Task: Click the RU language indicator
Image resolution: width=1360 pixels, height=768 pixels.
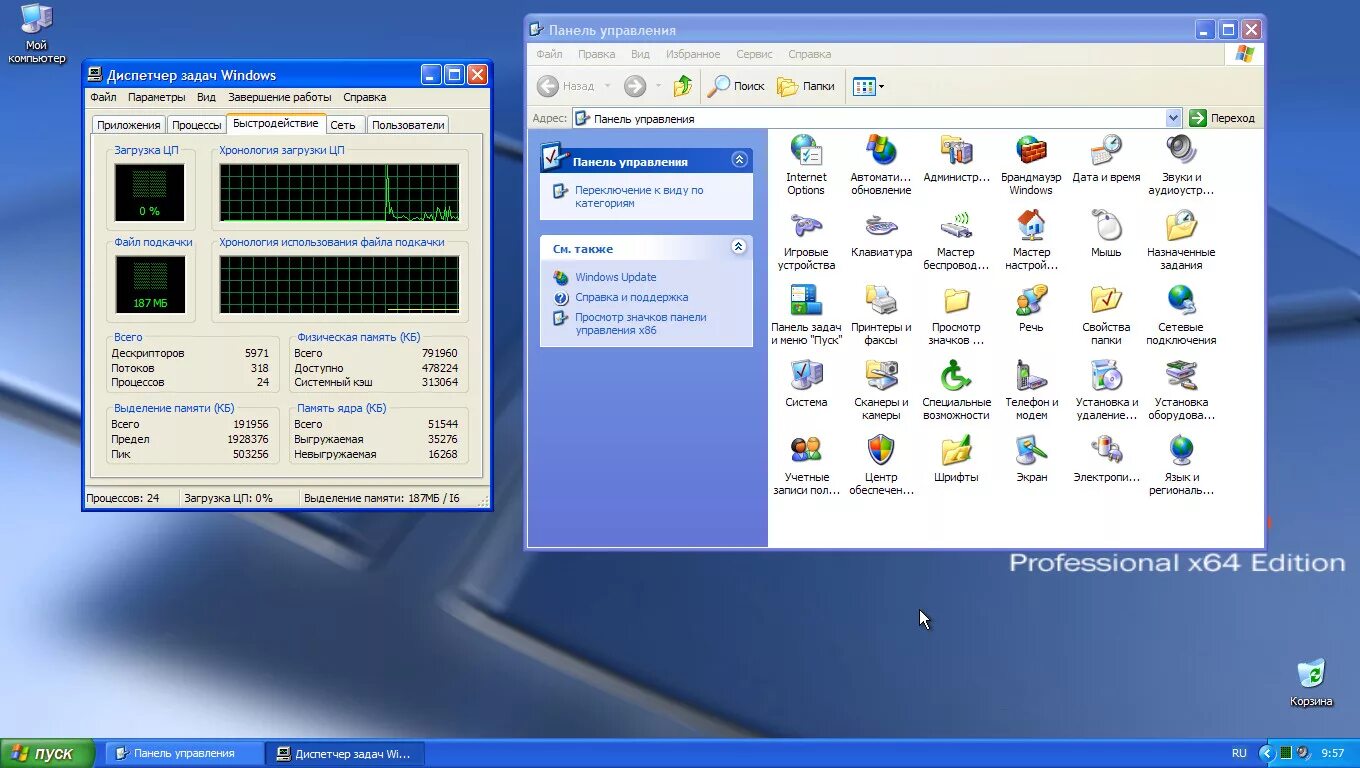Action: [x=1239, y=753]
